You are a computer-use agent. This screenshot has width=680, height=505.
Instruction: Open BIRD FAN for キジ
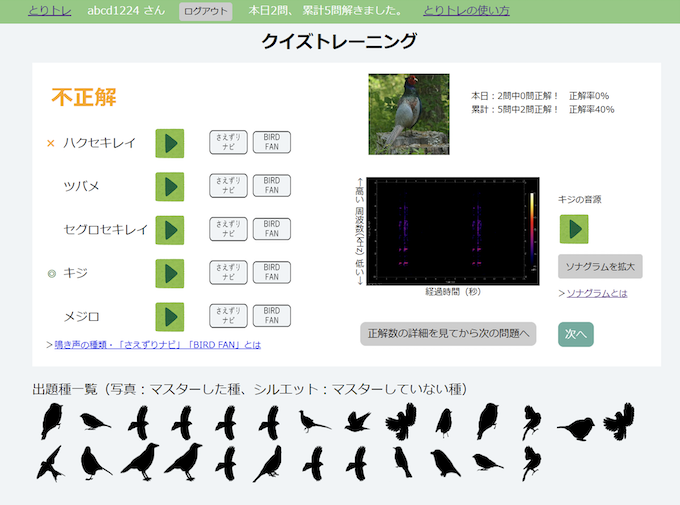coord(271,272)
